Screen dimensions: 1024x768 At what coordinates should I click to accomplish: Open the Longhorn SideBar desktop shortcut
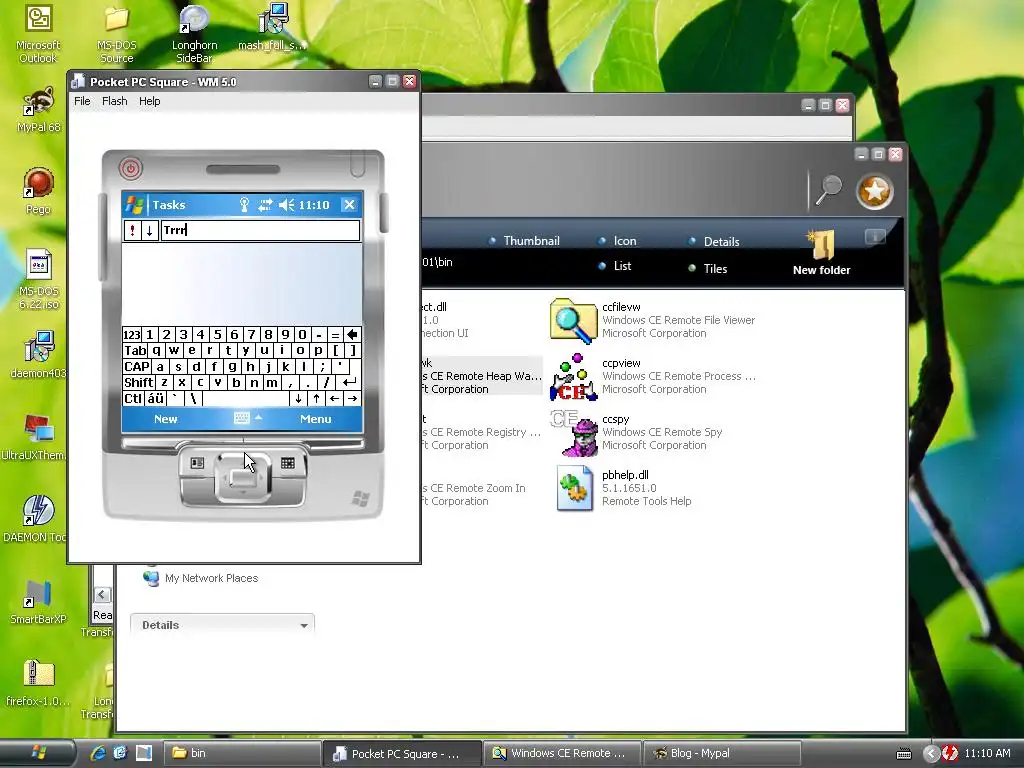[195, 35]
